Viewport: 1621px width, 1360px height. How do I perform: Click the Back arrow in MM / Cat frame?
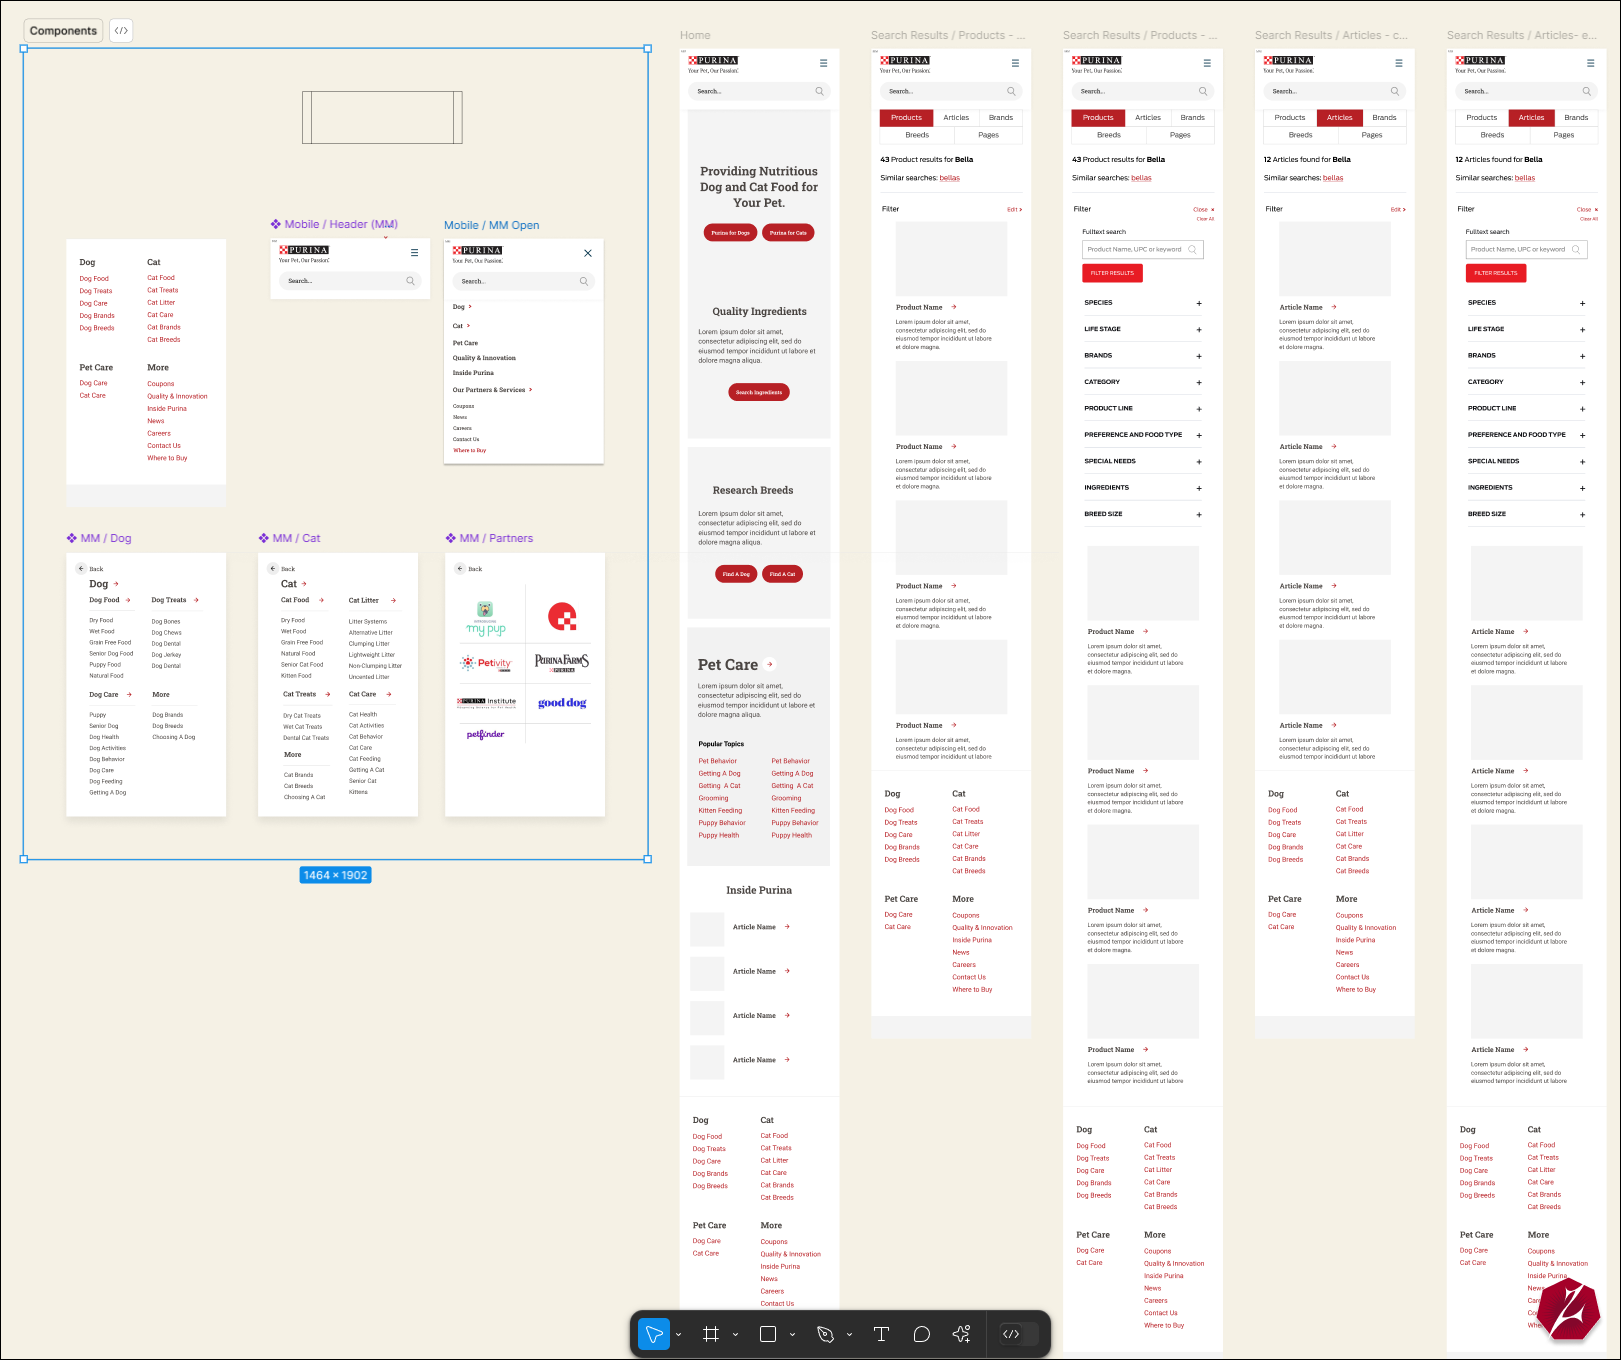click(273, 569)
